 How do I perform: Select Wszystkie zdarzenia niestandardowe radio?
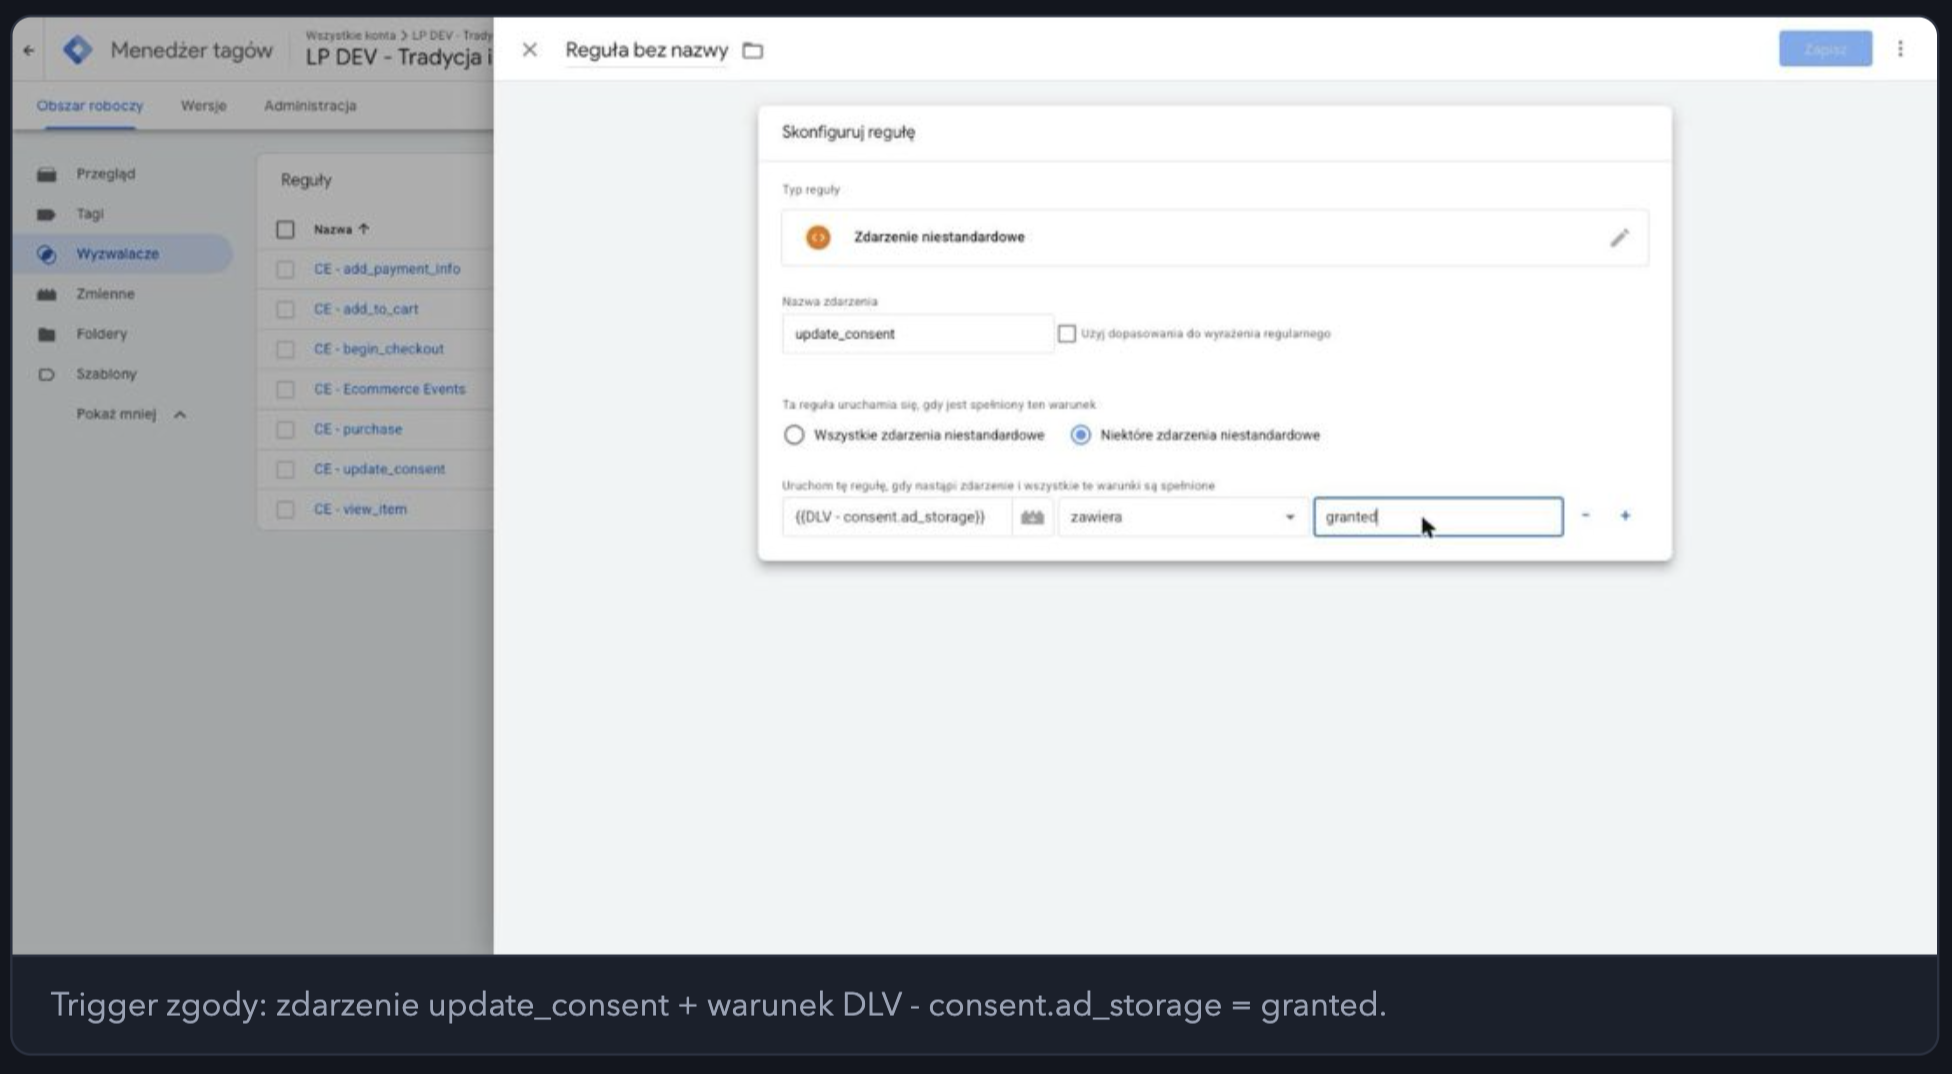tap(794, 435)
